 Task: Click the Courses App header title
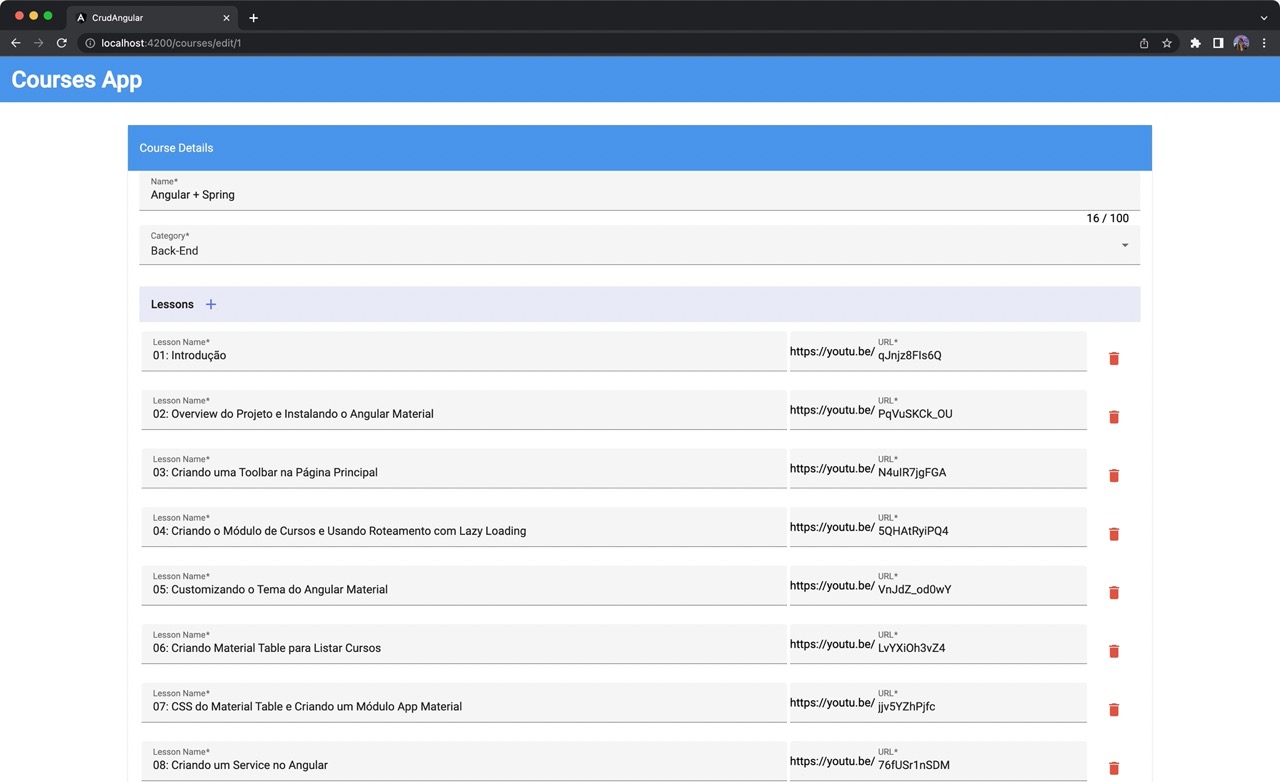click(76, 80)
